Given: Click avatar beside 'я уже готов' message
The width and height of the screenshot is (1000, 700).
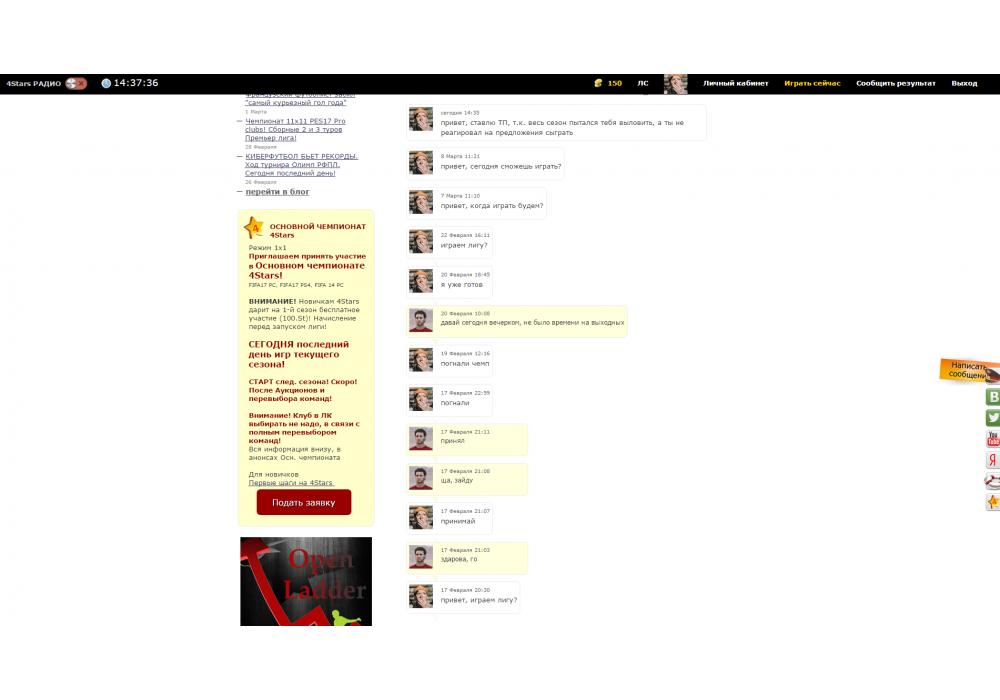Looking at the screenshot, I should tap(421, 281).
